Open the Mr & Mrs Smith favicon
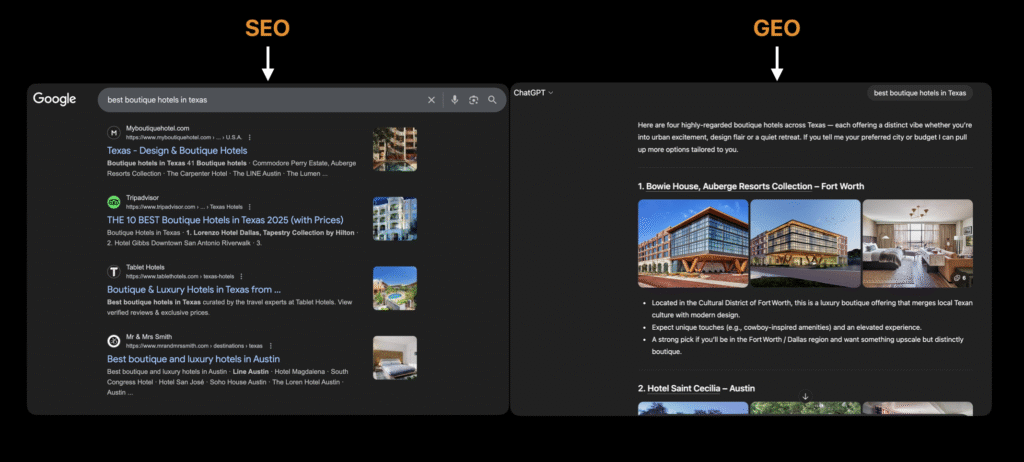1024x462 pixels. pos(114,341)
